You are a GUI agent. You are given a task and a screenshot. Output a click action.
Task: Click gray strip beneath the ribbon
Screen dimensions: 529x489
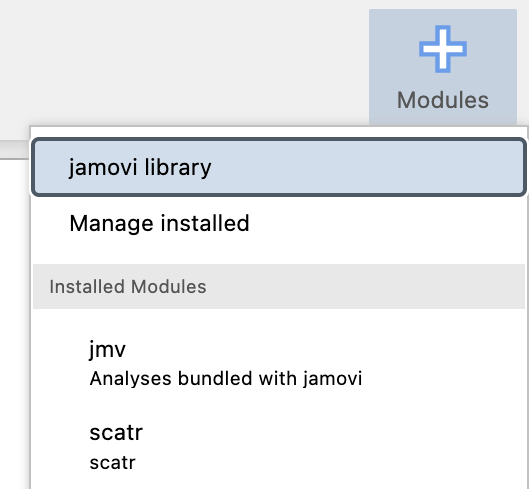14,150
